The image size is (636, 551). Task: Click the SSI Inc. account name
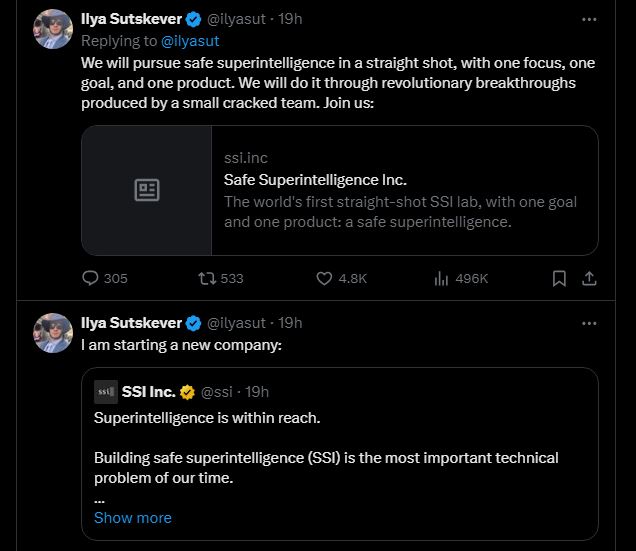(148, 391)
